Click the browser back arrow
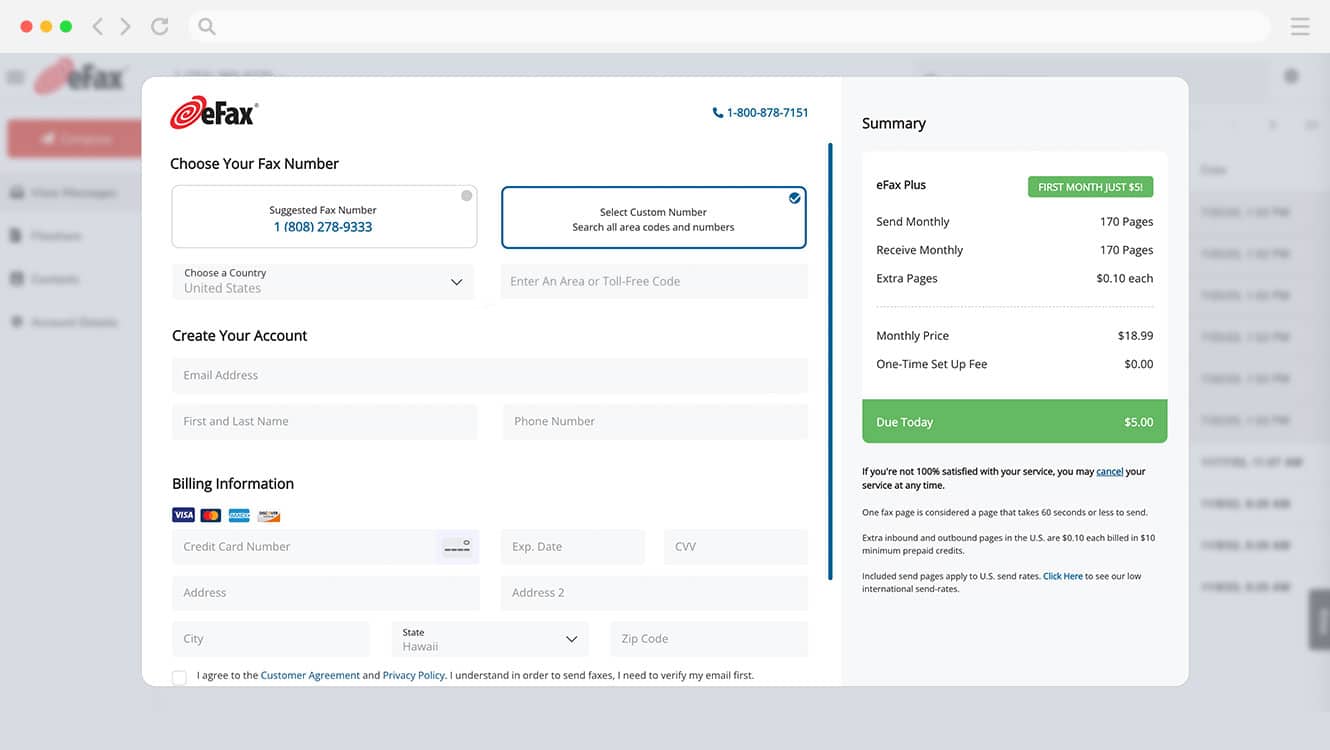The height and width of the screenshot is (750, 1330). (98, 27)
